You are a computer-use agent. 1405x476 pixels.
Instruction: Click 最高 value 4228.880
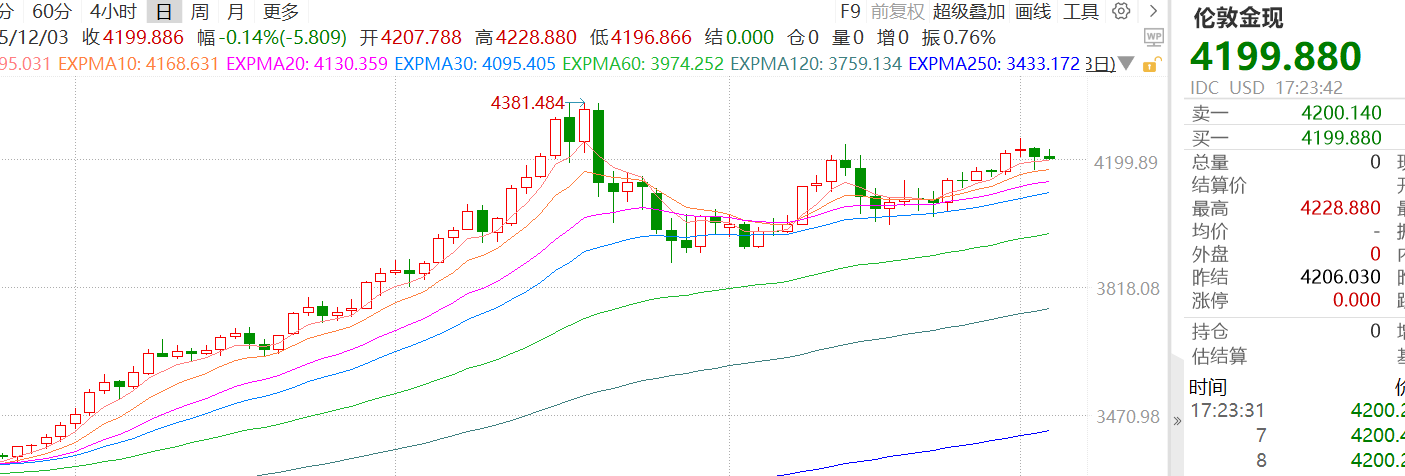(x=1341, y=208)
